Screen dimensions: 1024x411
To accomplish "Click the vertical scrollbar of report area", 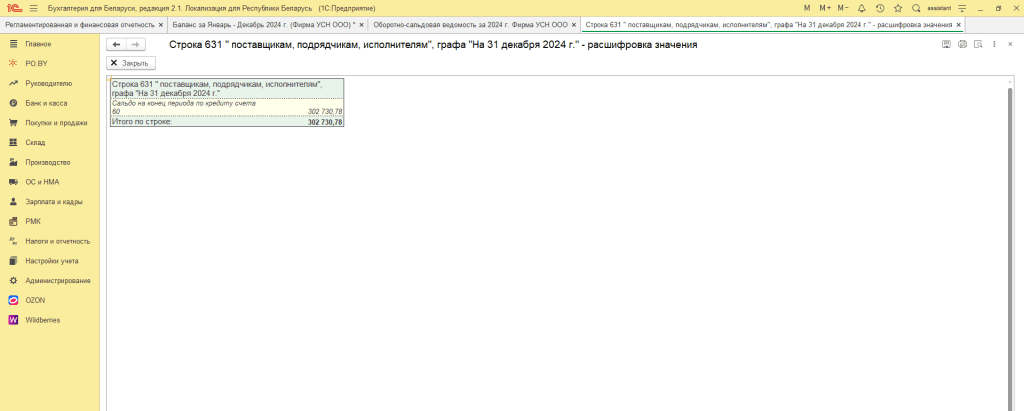I will pyautogui.click(x=1010, y=248).
